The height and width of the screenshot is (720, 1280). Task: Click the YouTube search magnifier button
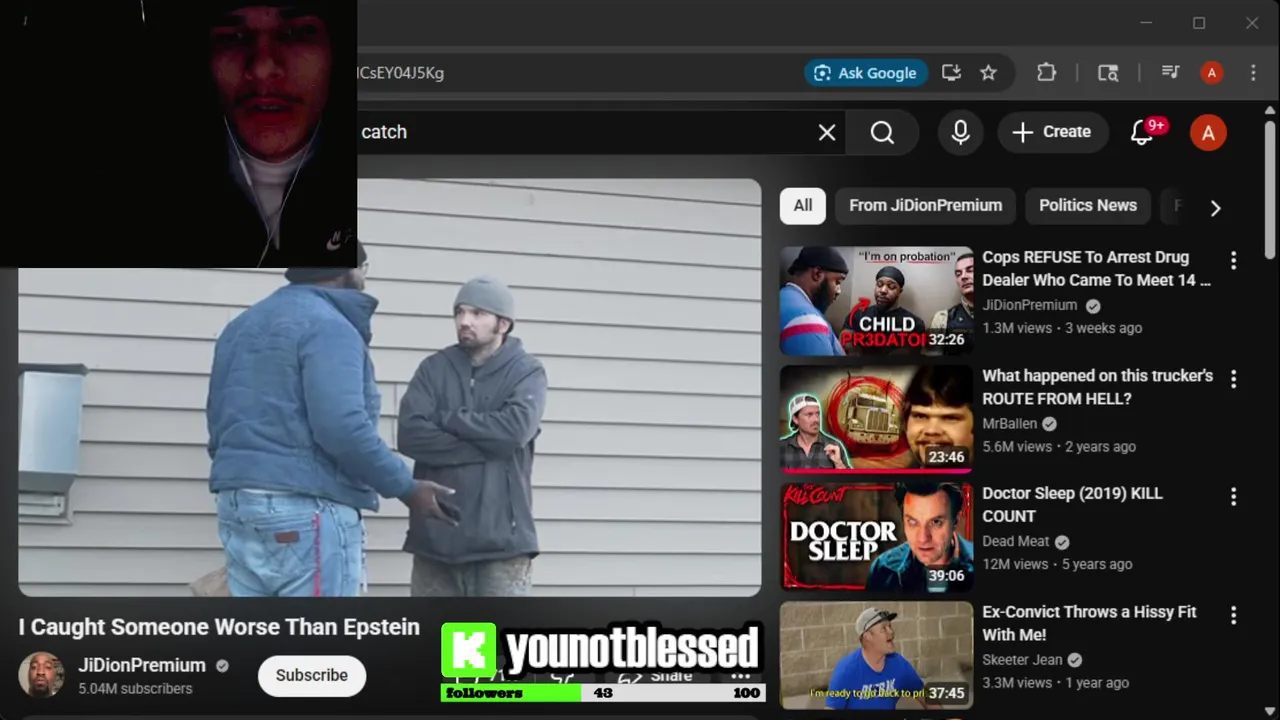tap(882, 132)
